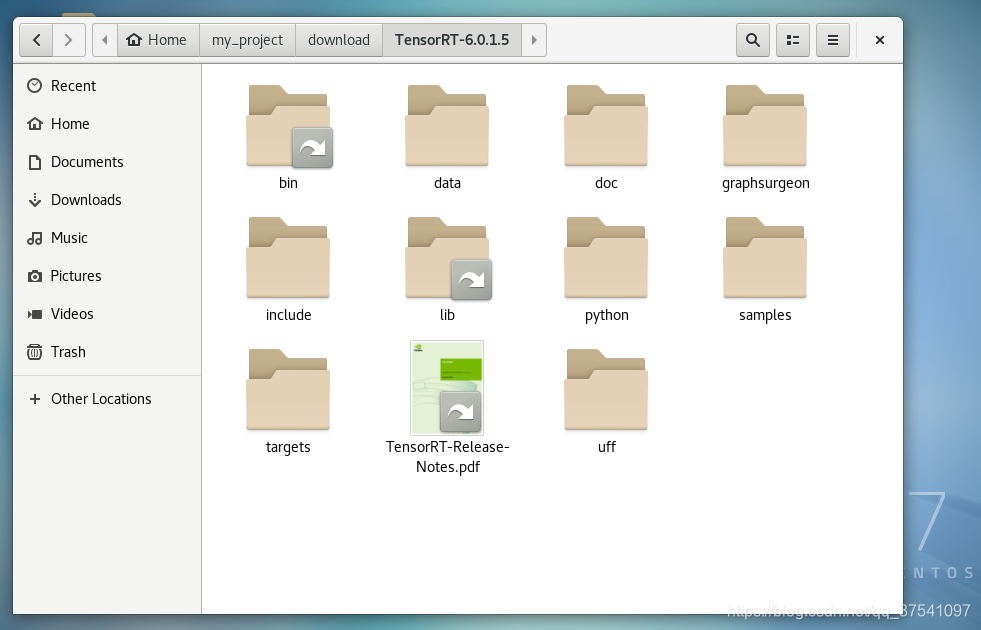The height and width of the screenshot is (630, 981).
Task: Go back with the back arrow button
Action: tap(36, 40)
